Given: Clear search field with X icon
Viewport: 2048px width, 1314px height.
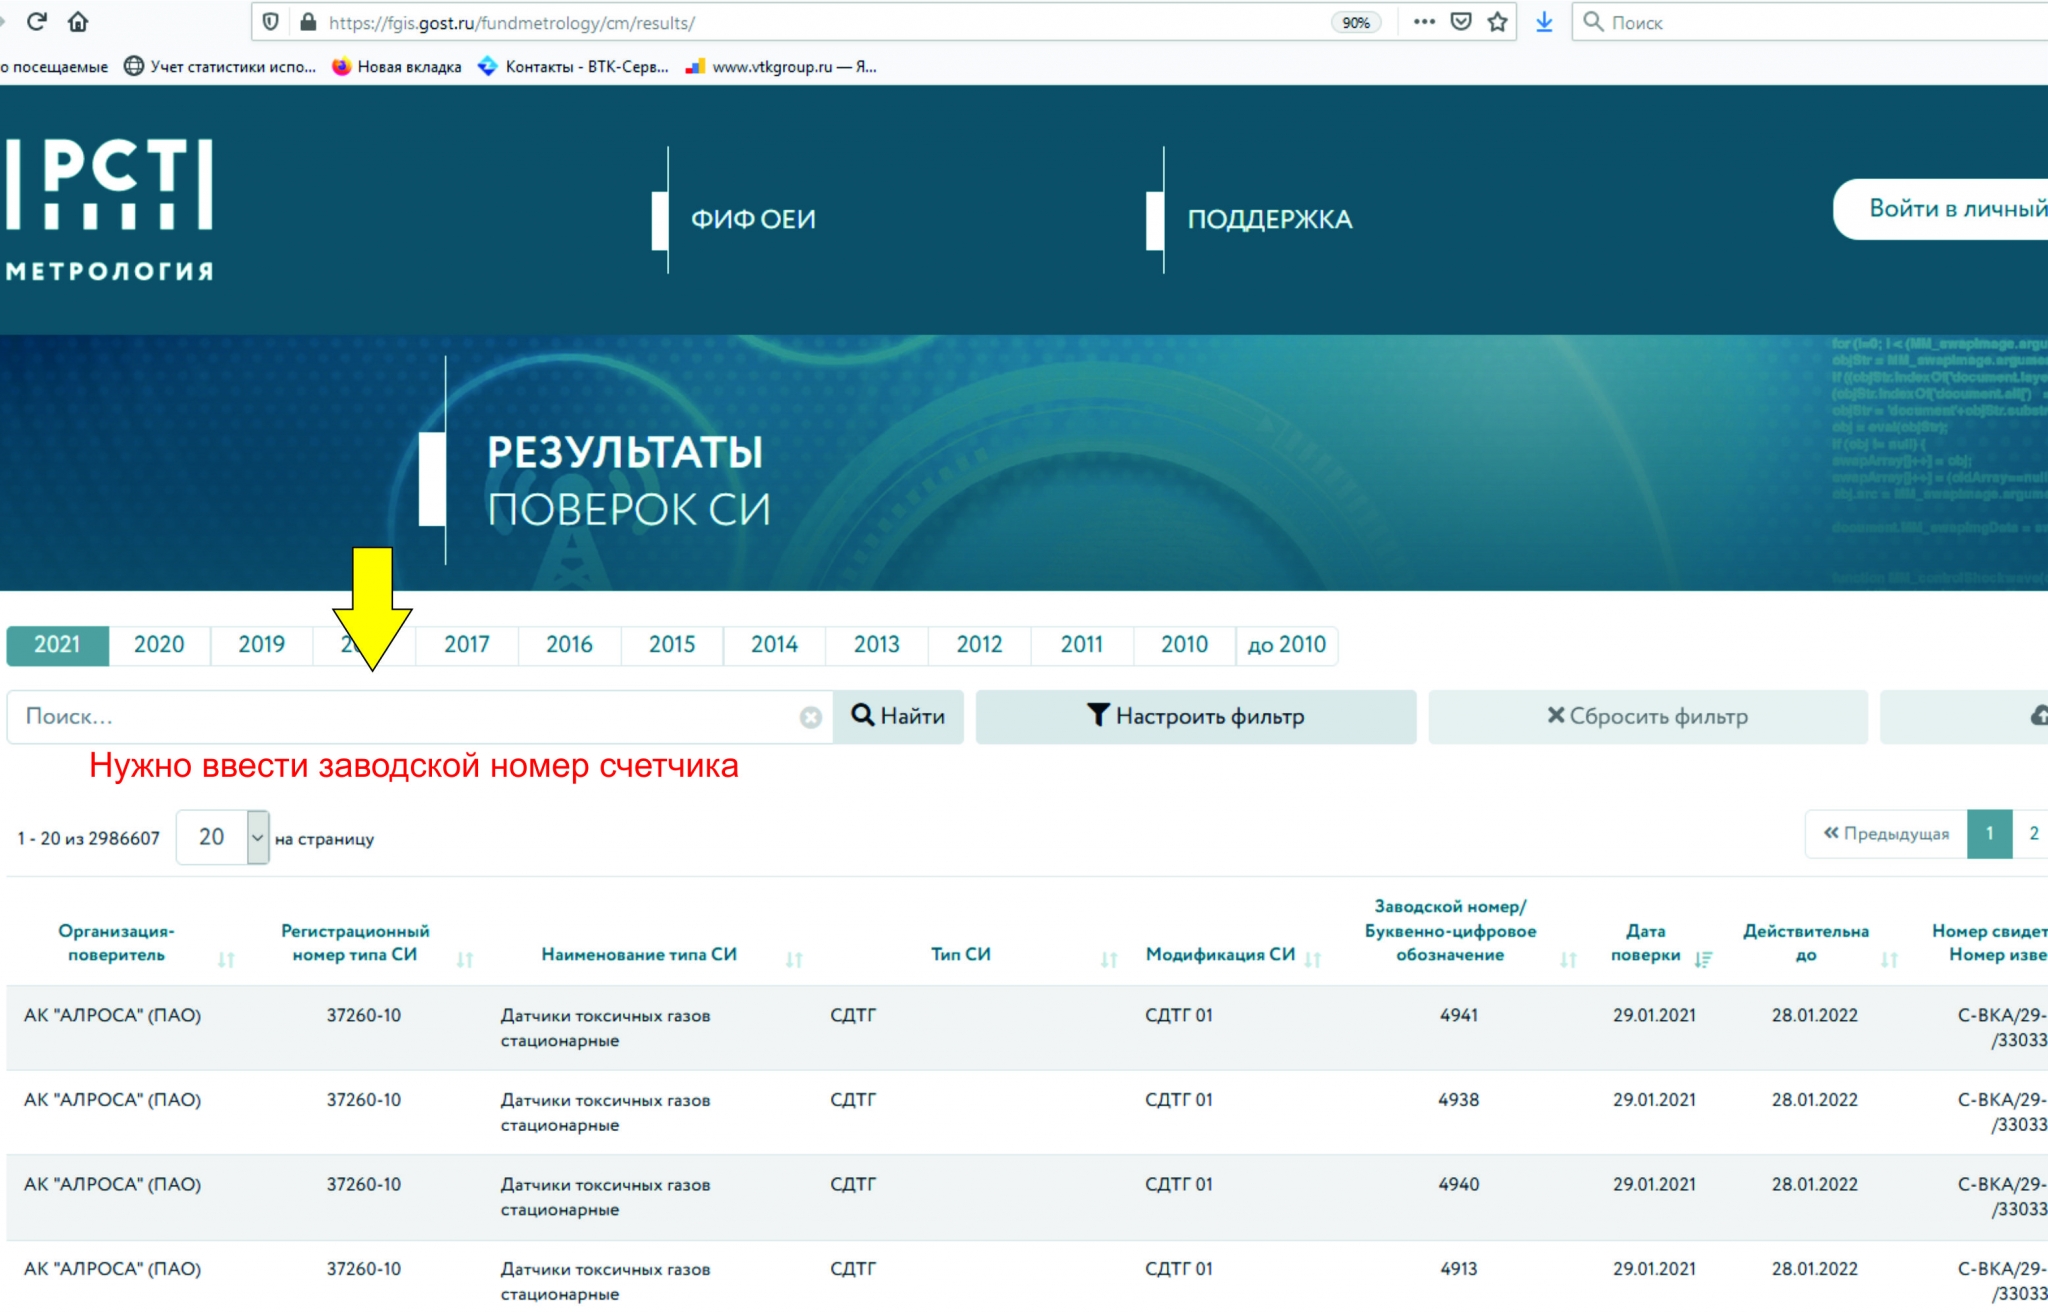Looking at the screenshot, I should coord(811,717).
